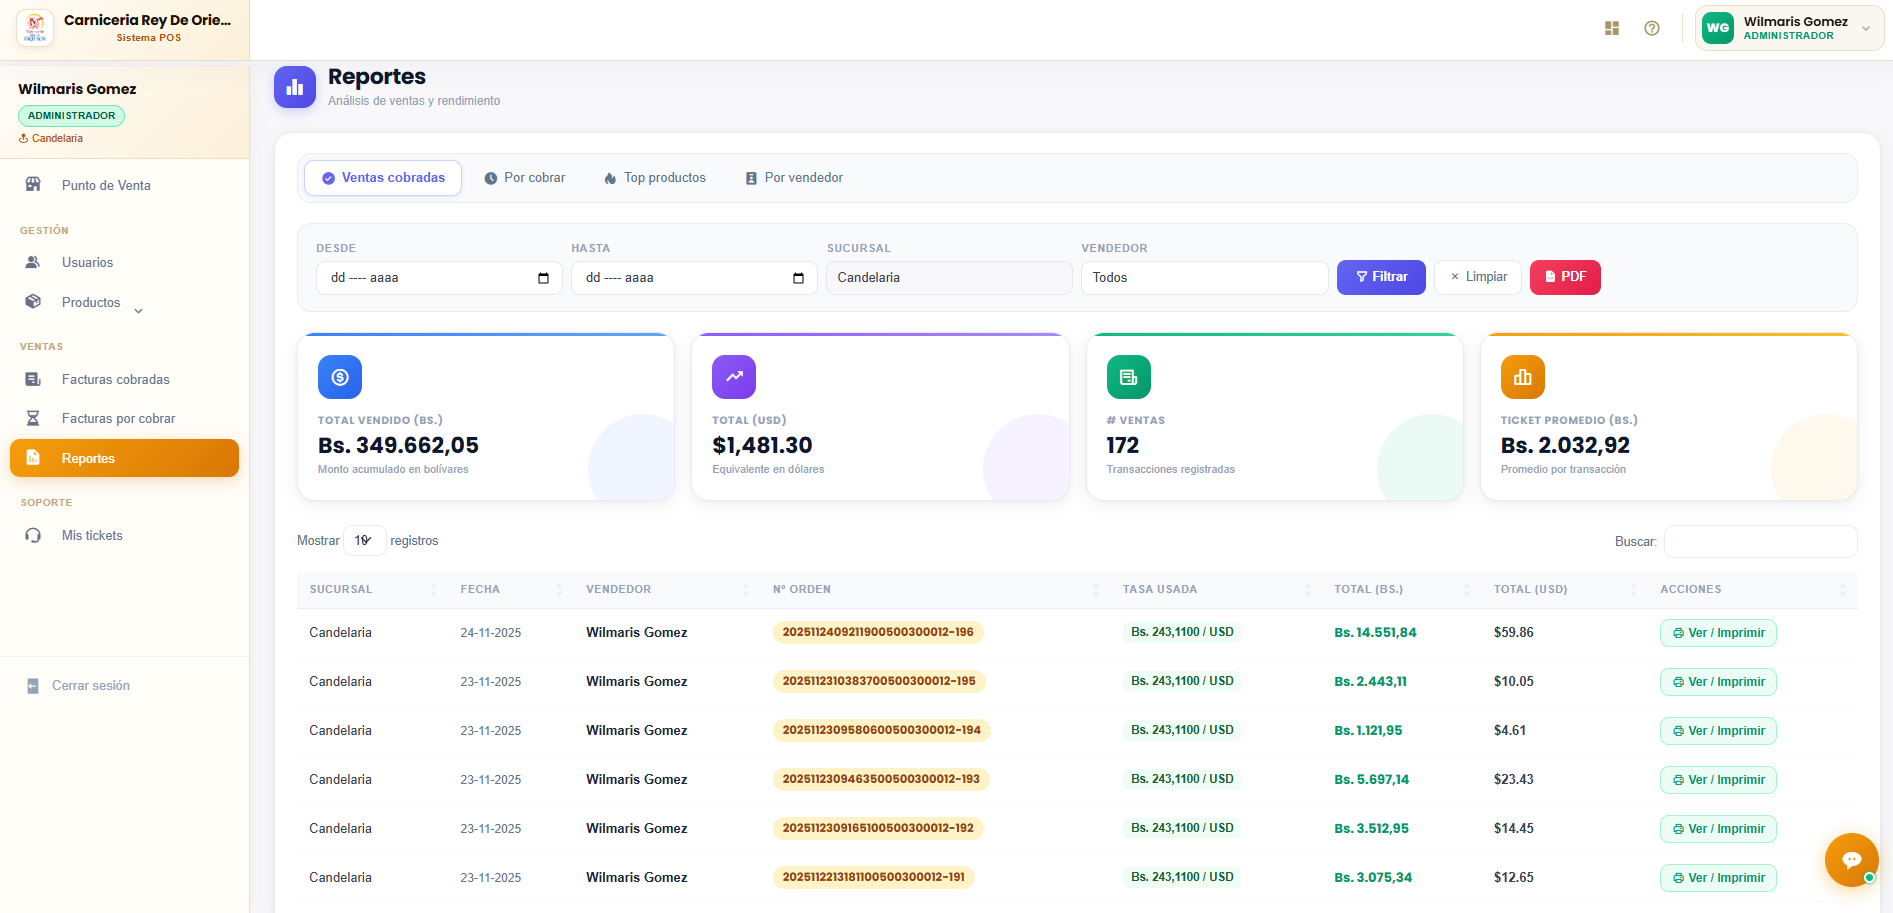Click the Total USD trend icon
1893x913 pixels.
(734, 377)
